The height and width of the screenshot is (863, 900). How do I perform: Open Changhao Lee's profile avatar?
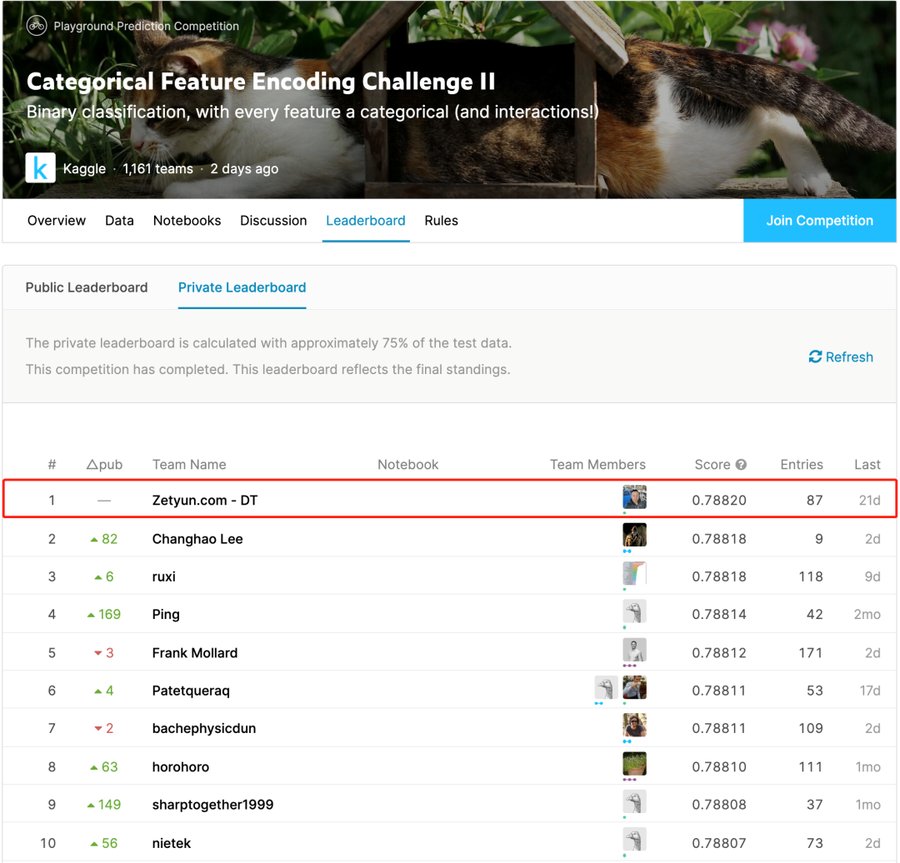click(x=634, y=535)
